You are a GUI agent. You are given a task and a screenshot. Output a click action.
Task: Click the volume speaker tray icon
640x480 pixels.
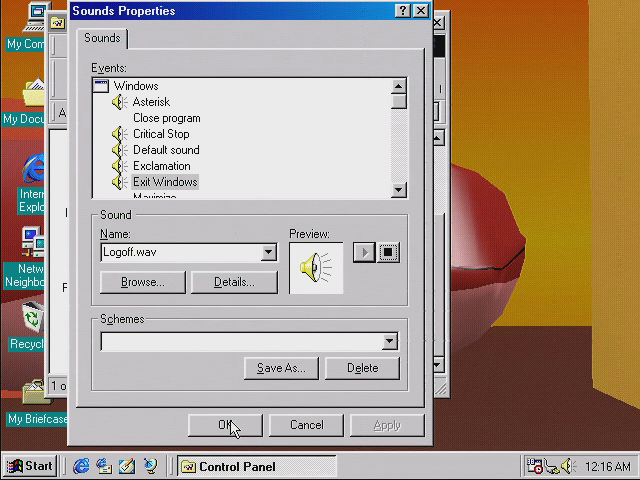coord(568,466)
